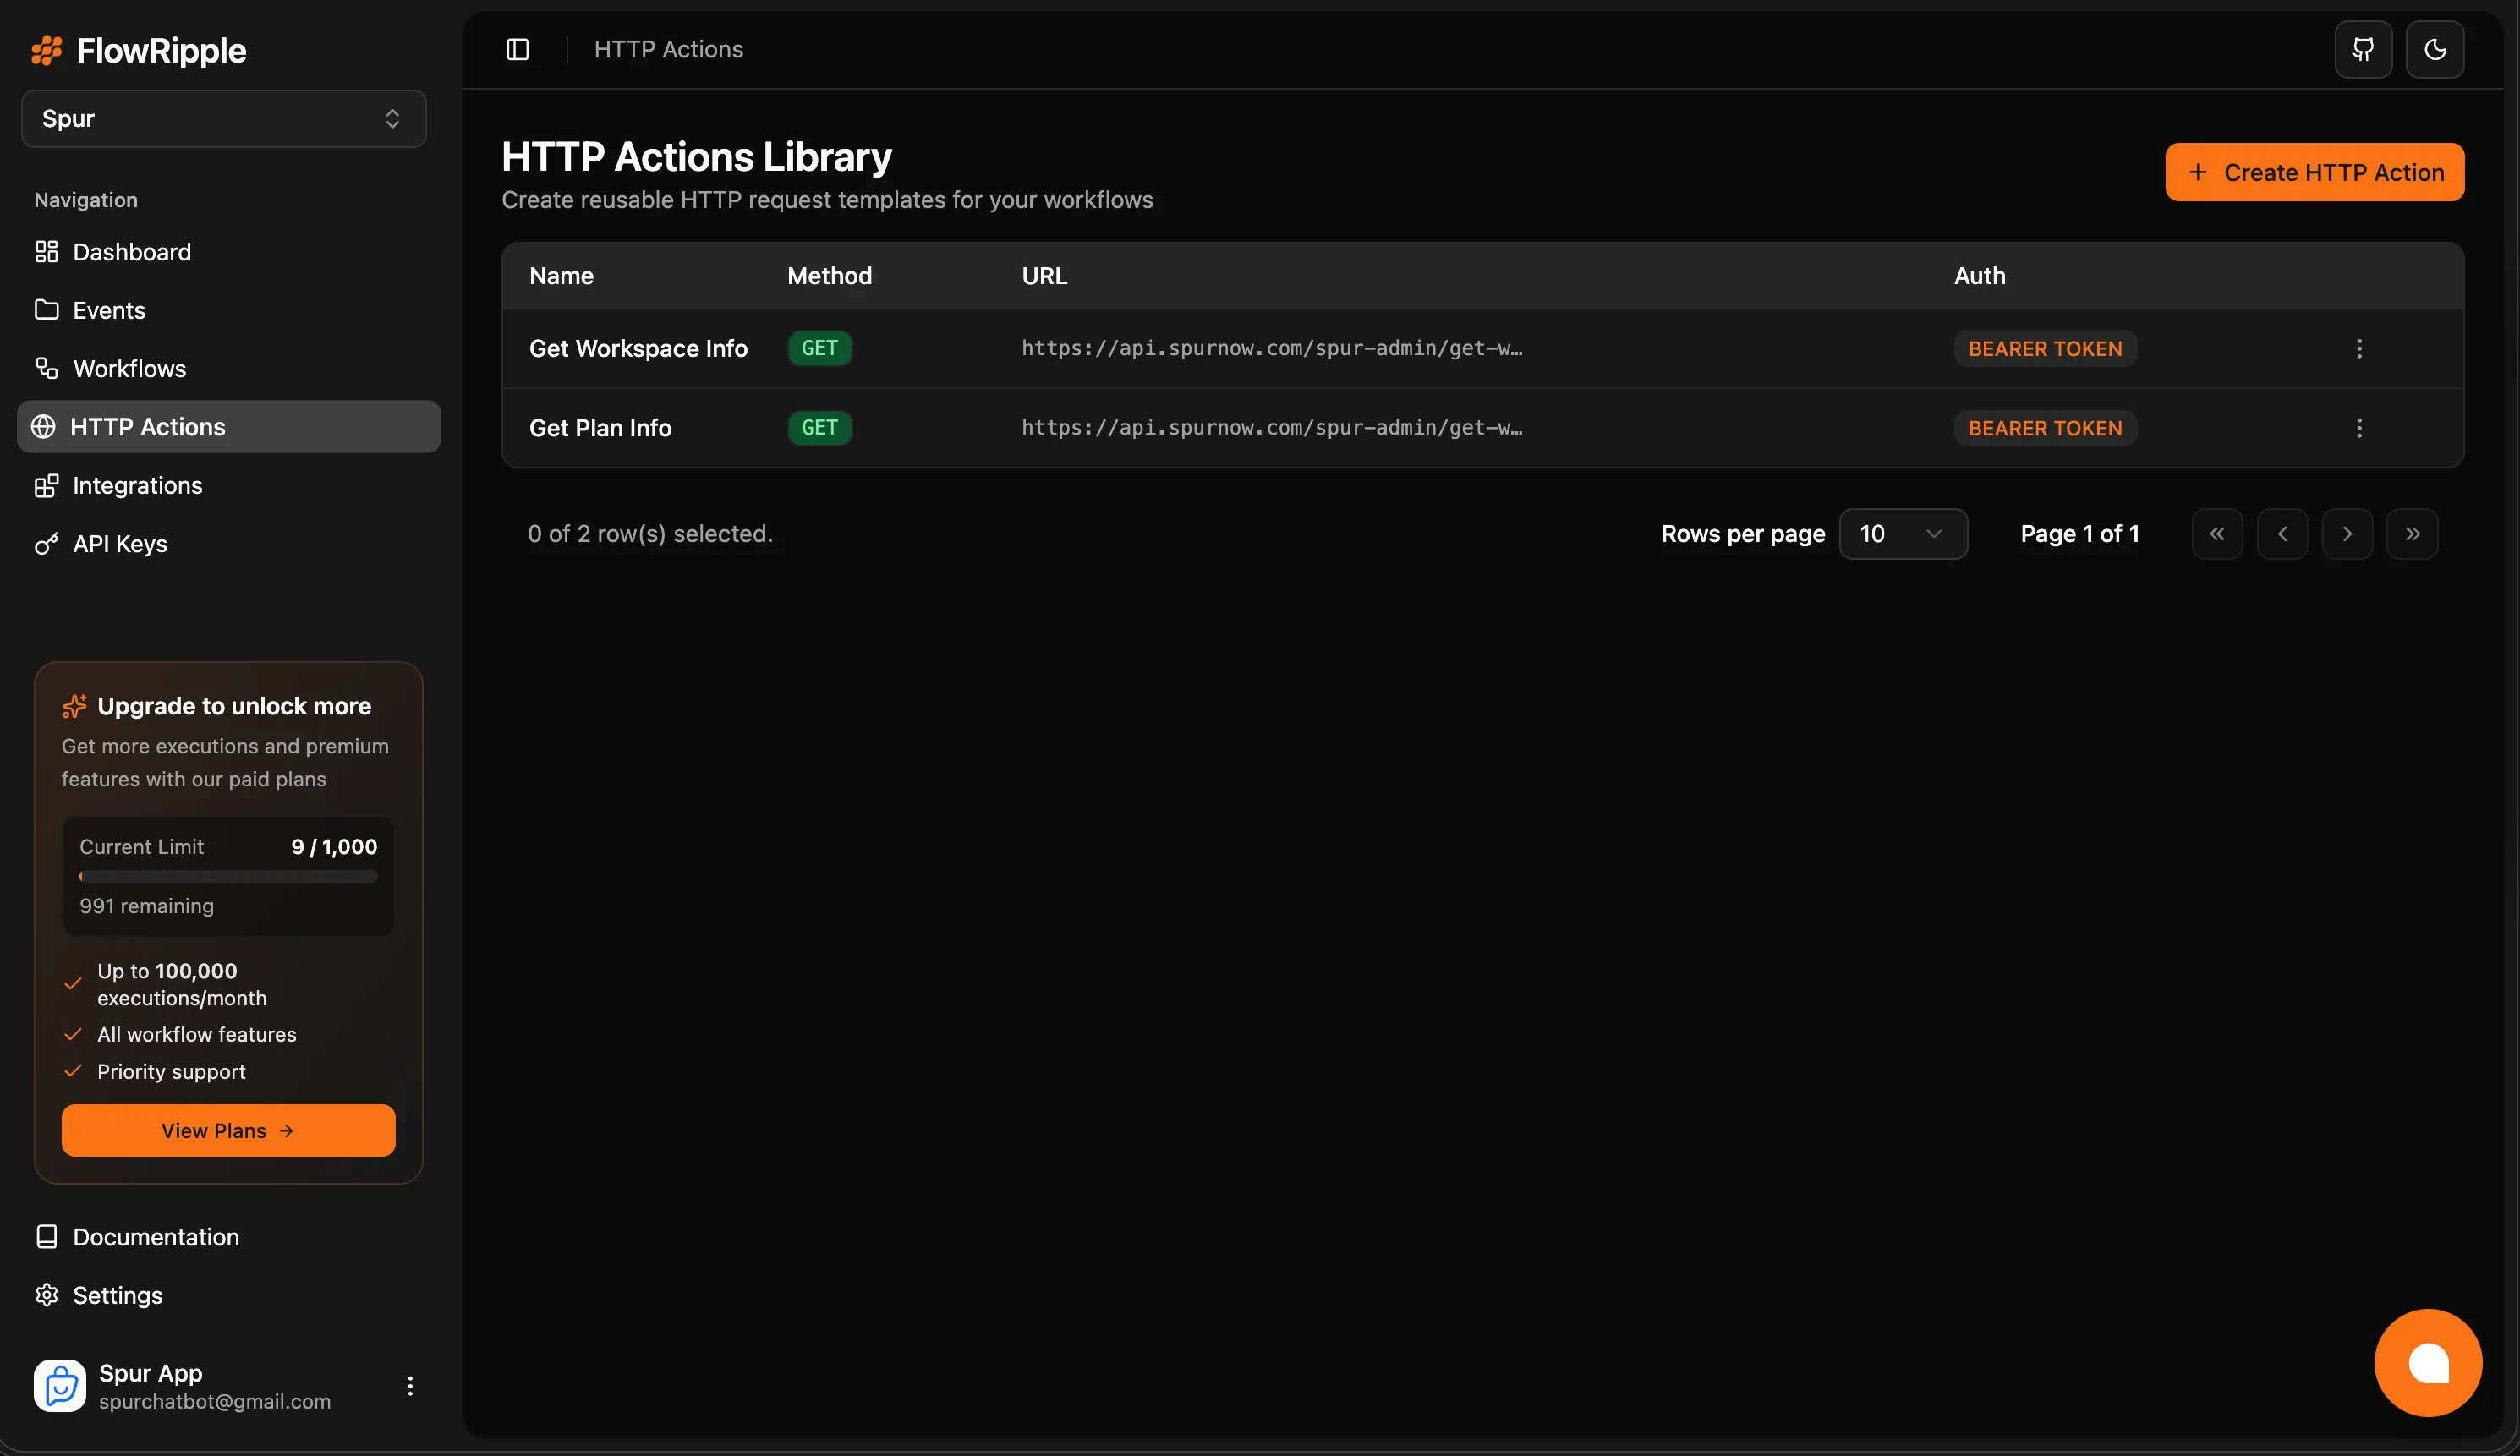
Task: Toggle the sidebar panel icon
Action: 517,49
